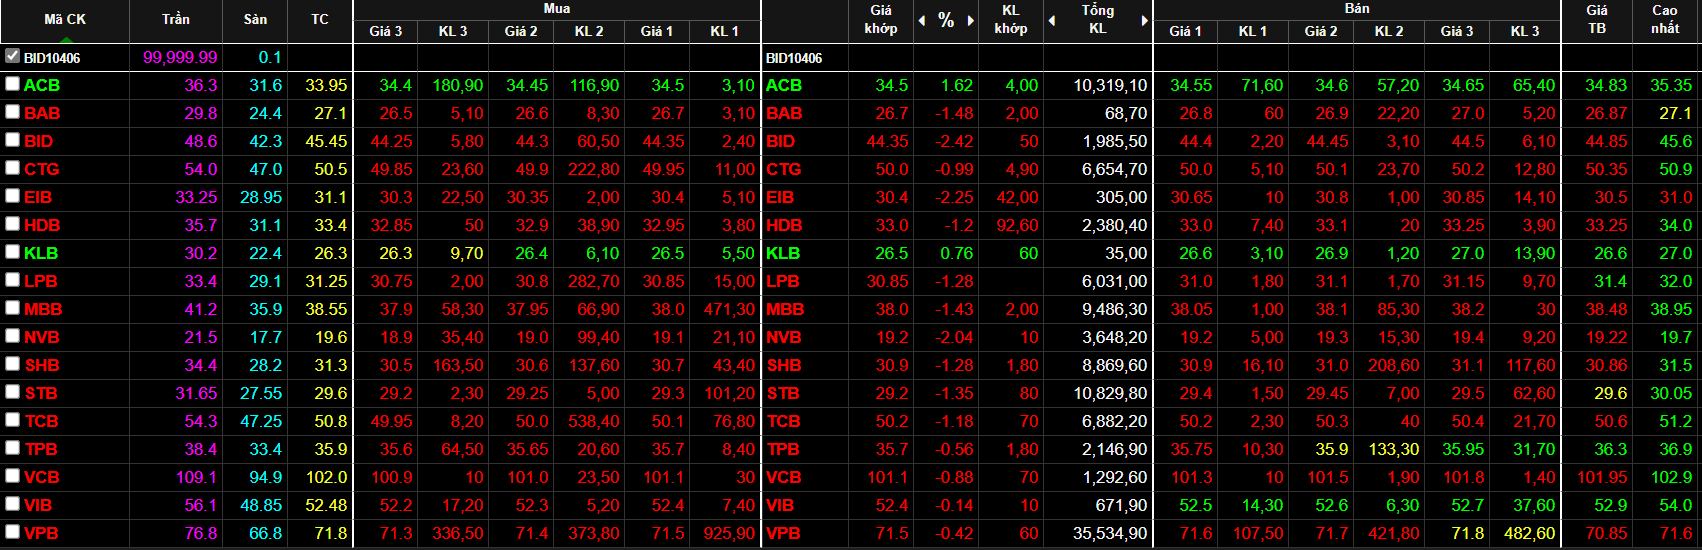Click VIB reference price 52.48
This screenshot has width=1702, height=550.
click(326, 505)
